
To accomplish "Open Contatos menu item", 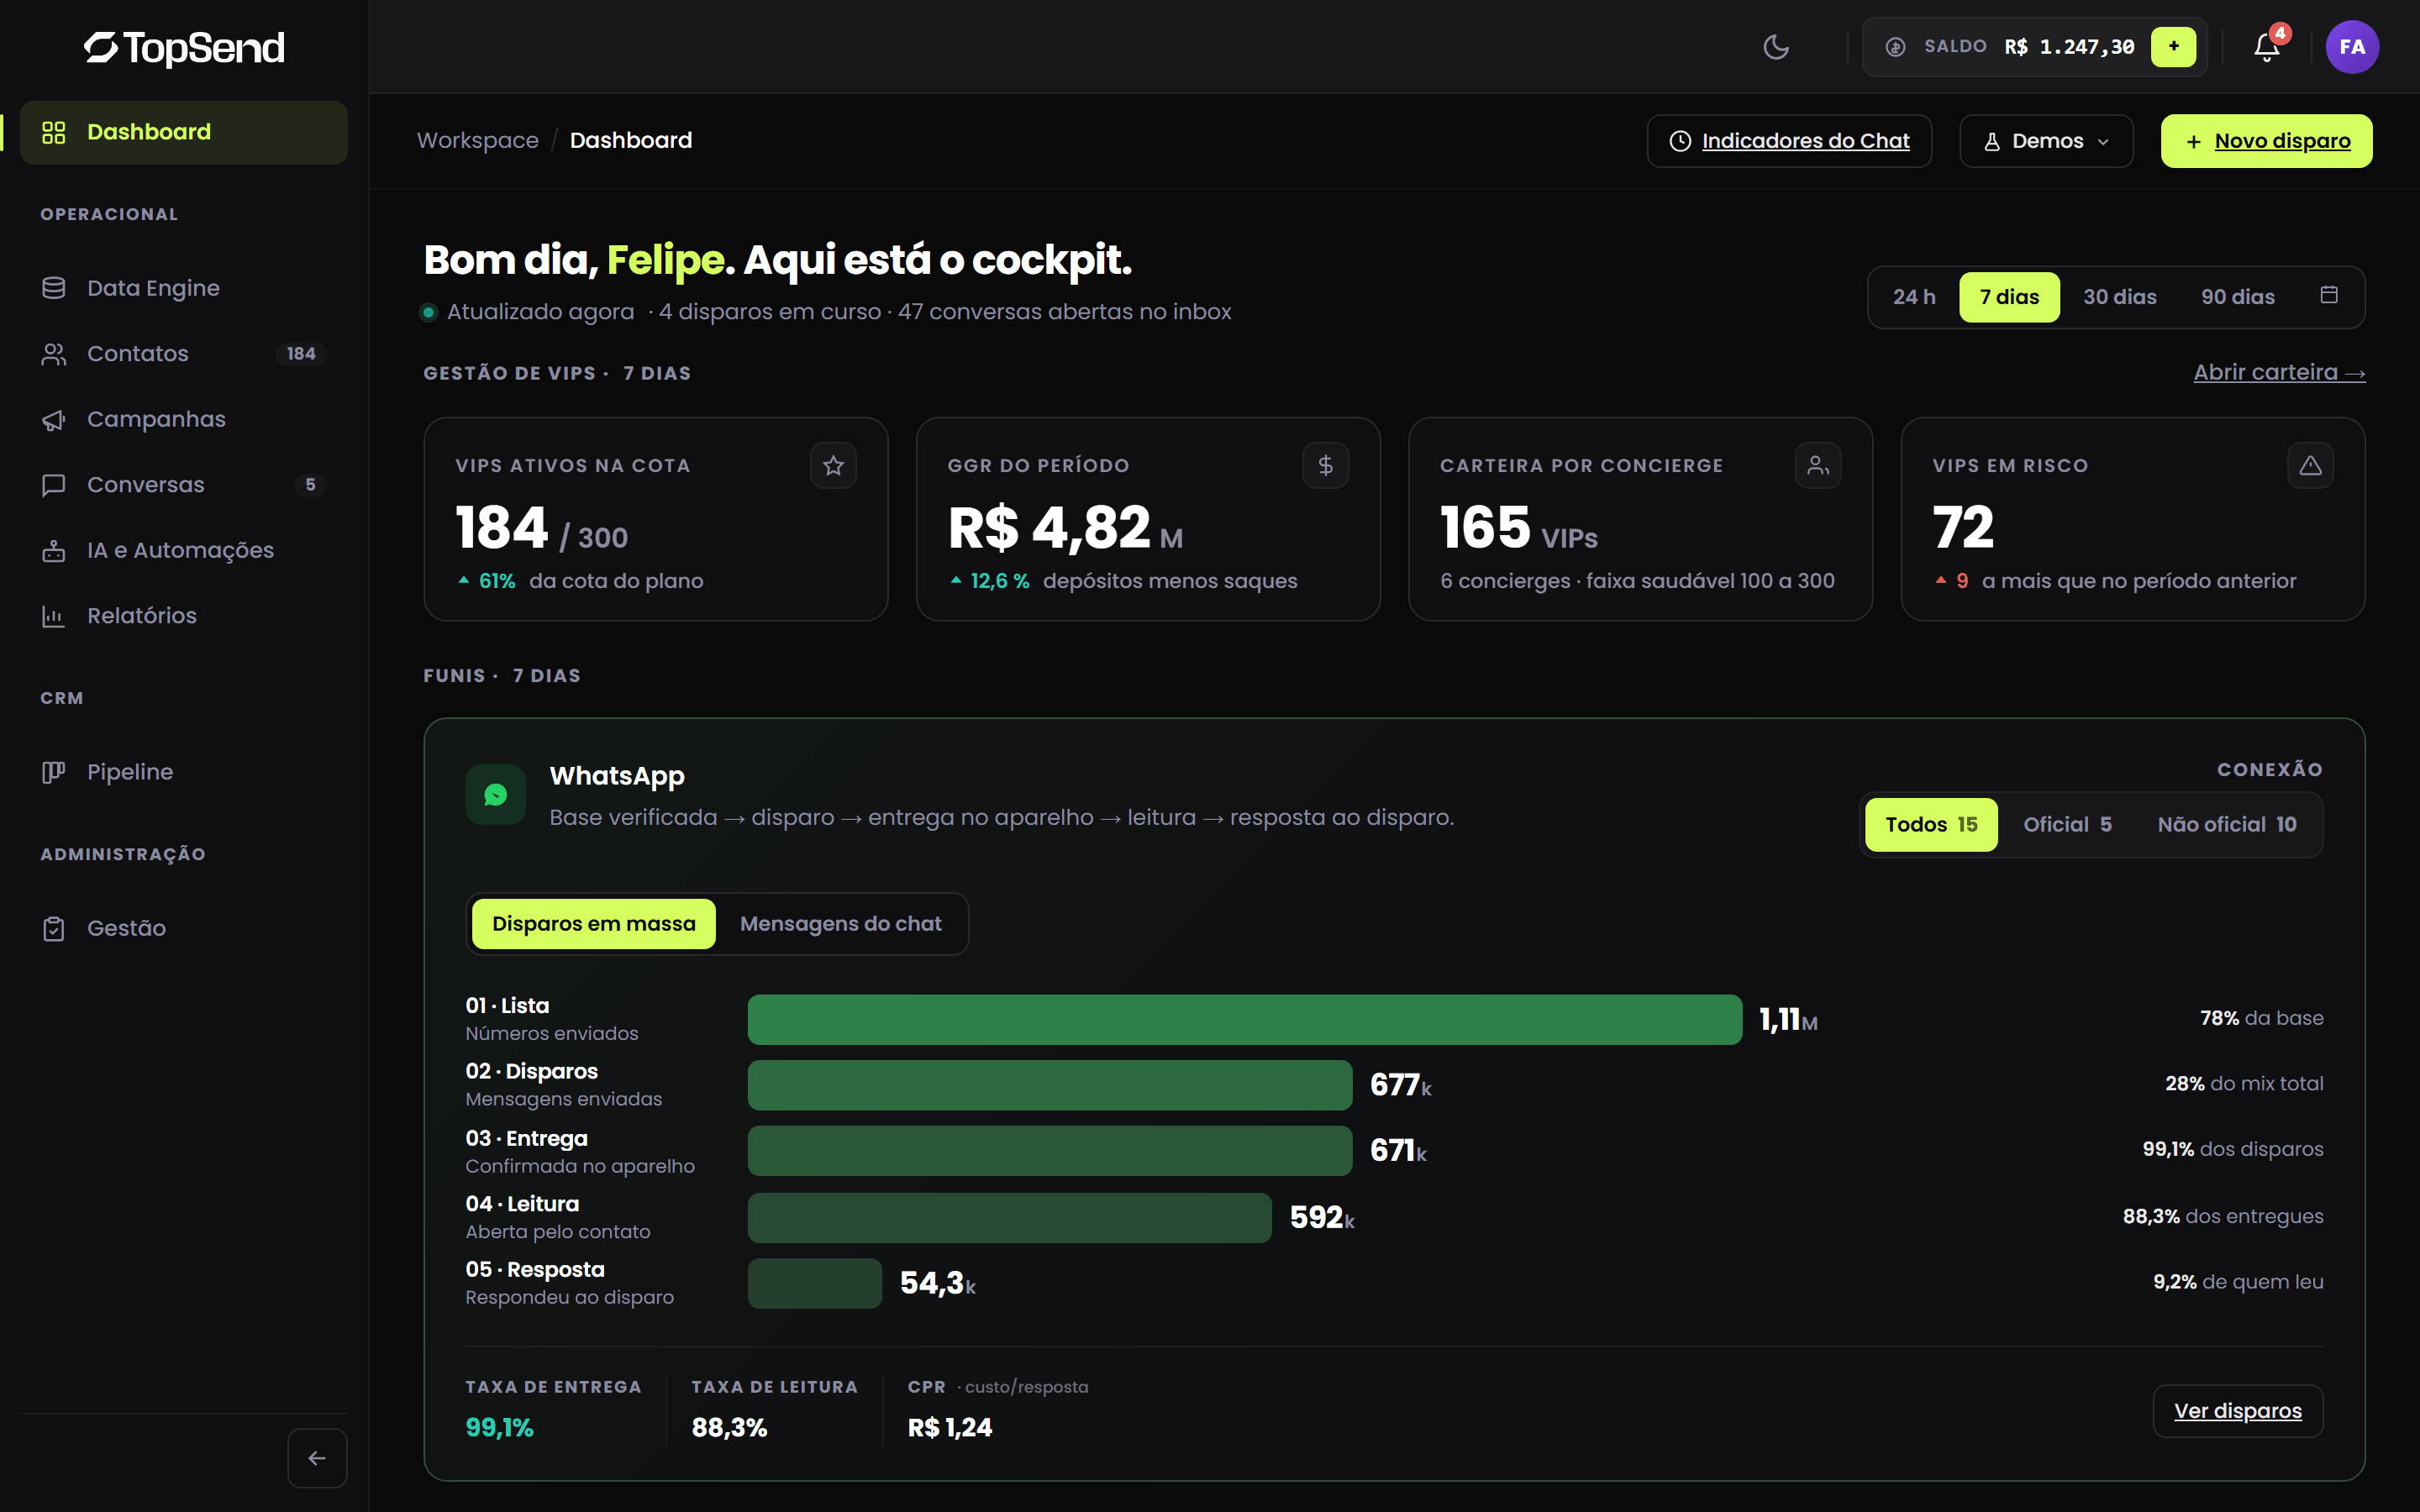I will tap(184, 354).
